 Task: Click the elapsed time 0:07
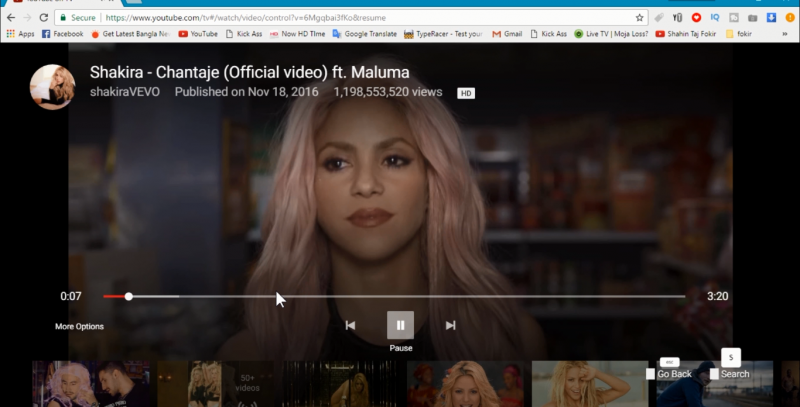pyautogui.click(x=71, y=296)
